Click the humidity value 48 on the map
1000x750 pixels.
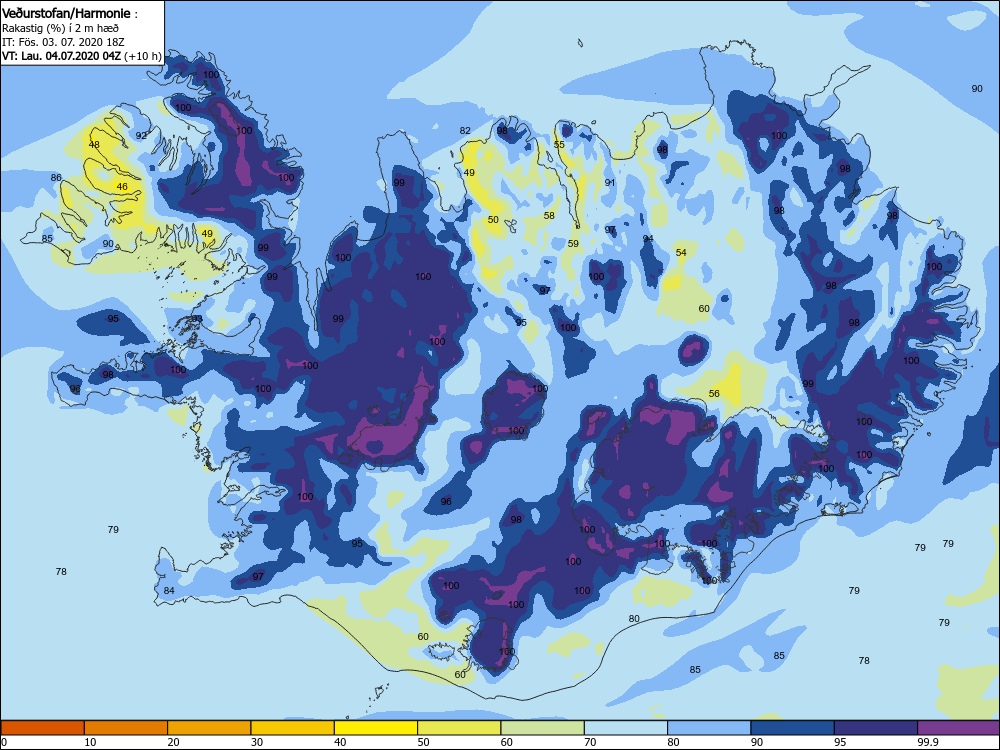pyautogui.click(x=94, y=145)
